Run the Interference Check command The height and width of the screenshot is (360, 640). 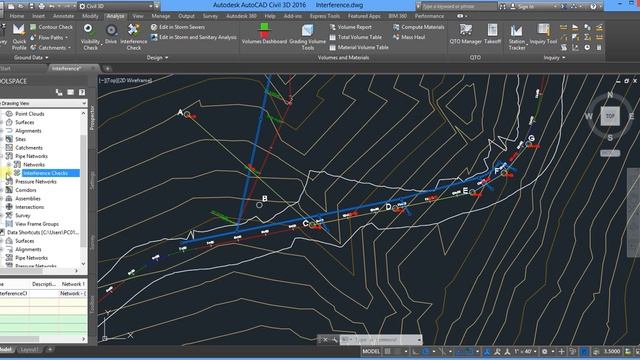click(133, 37)
